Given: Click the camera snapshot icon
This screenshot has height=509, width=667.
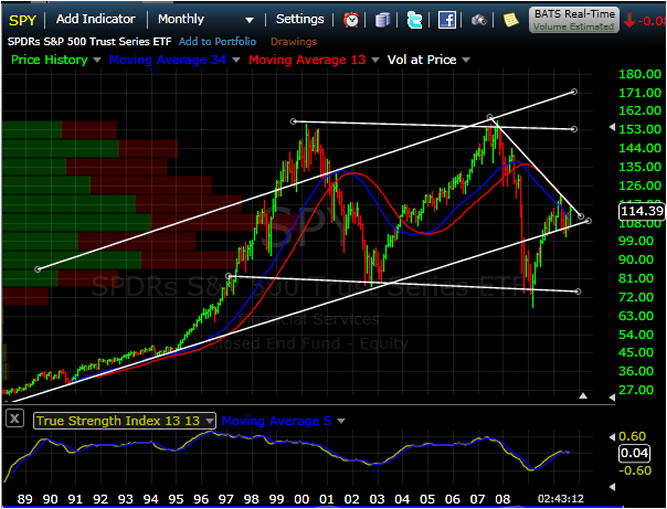Looking at the screenshot, I should pyautogui.click(x=479, y=20).
